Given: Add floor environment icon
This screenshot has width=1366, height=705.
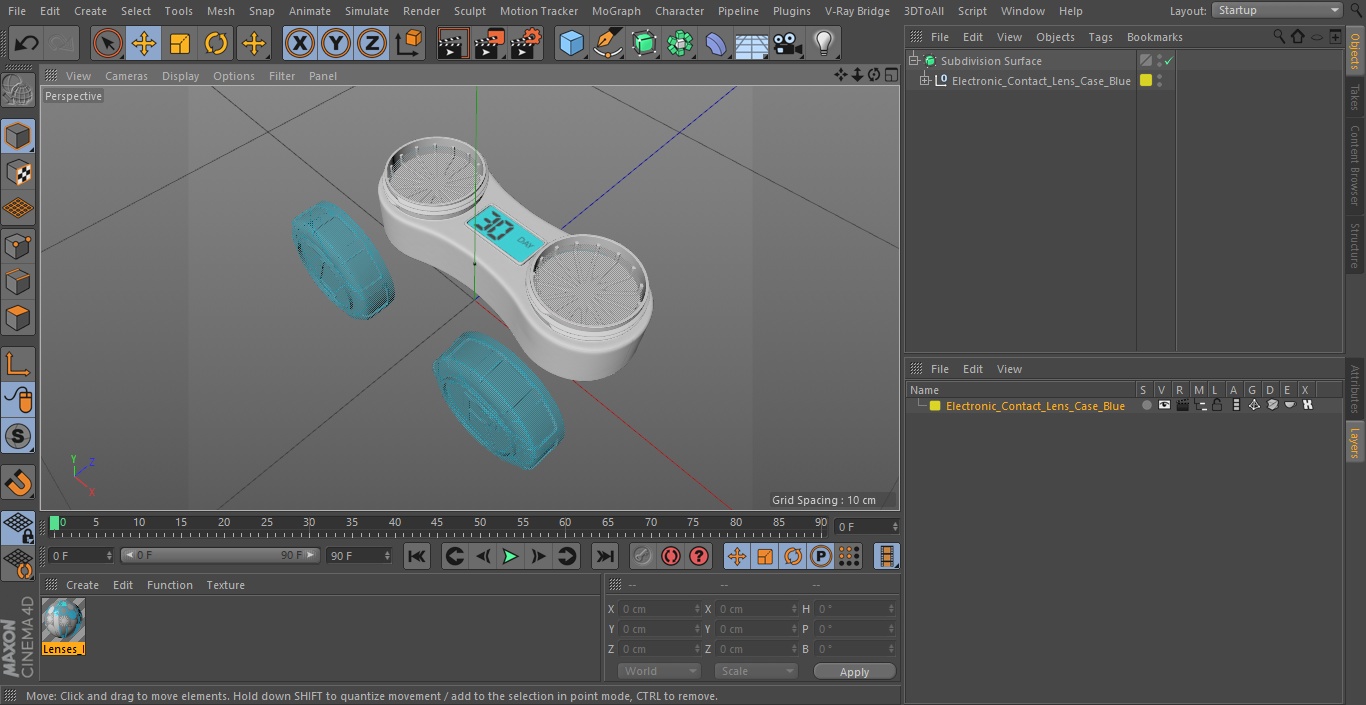Looking at the screenshot, I should (752, 44).
